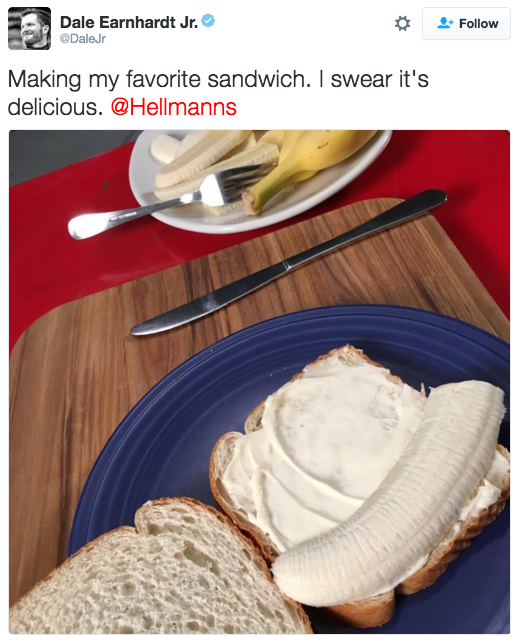Screen dimensions: 517x640
Task: Open the @DaleJr handle link
Action: click(x=83, y=39)
